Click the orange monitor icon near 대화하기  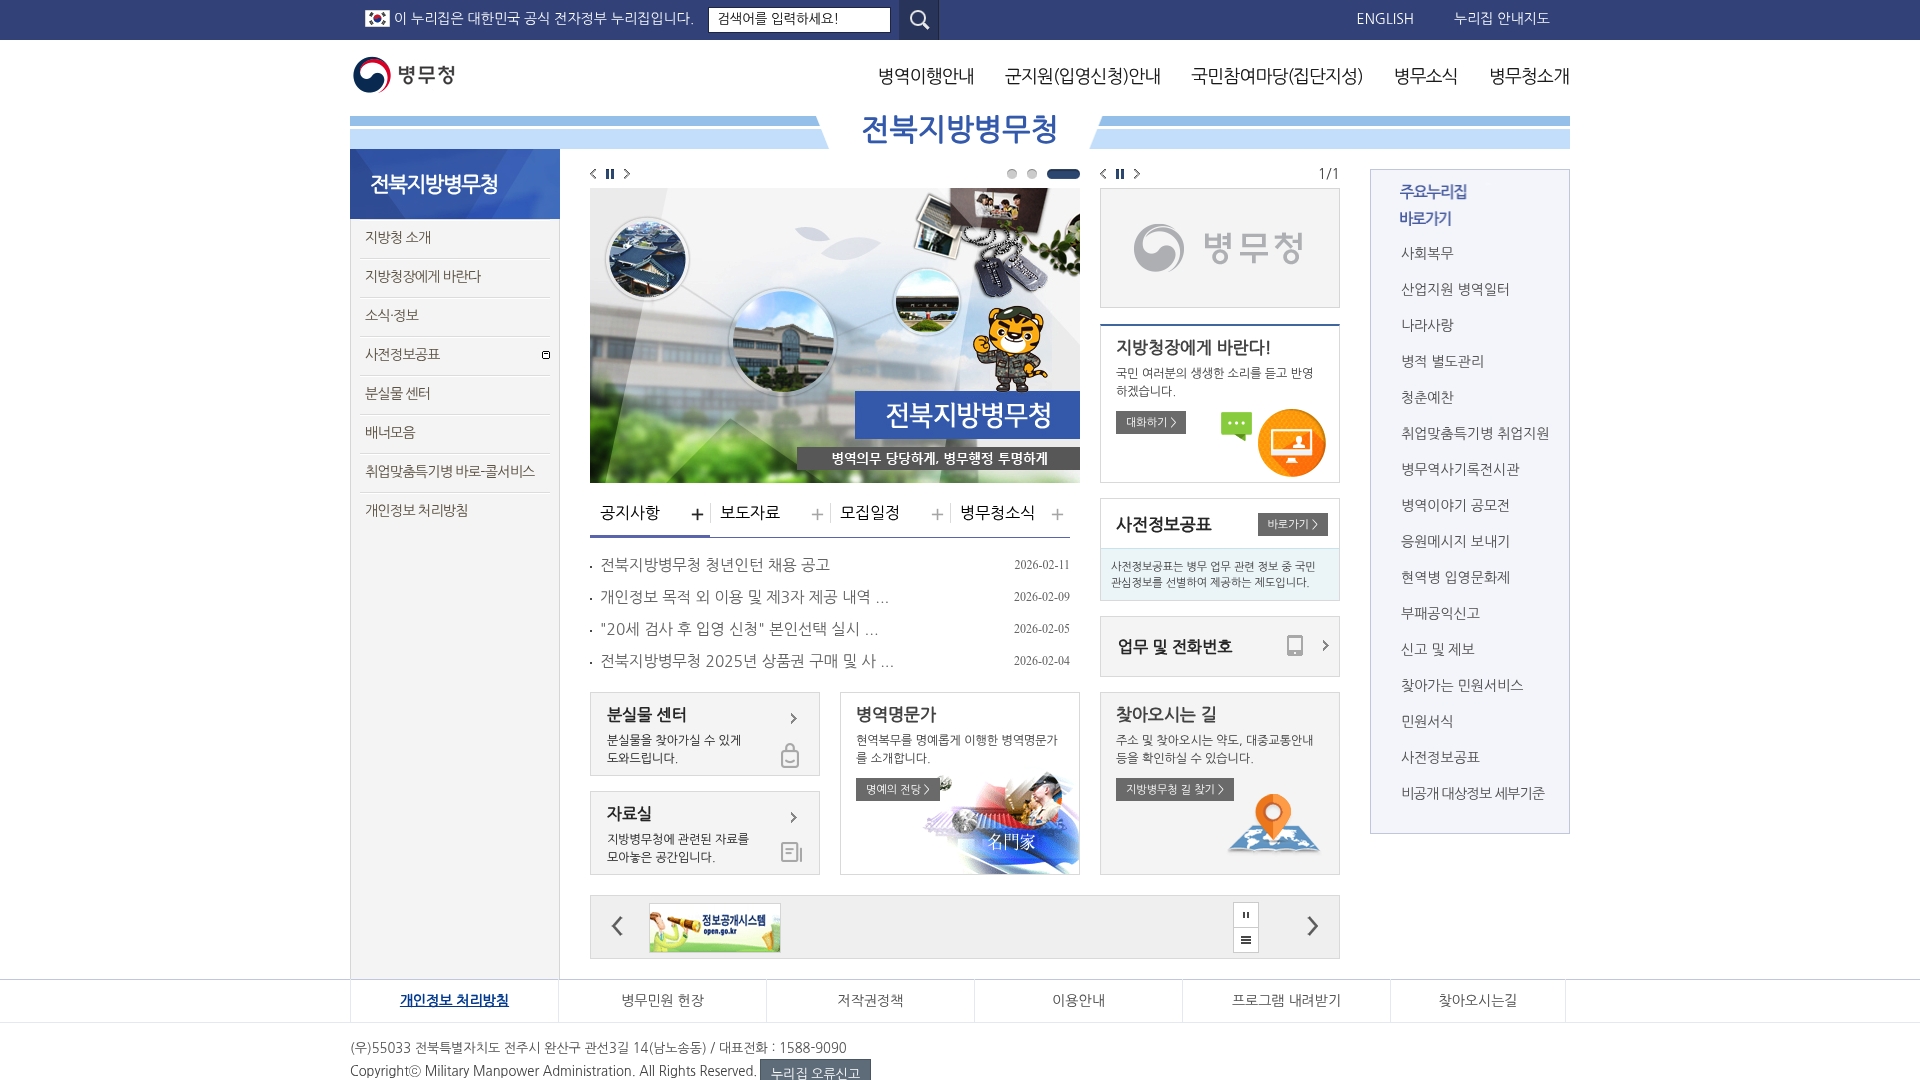[1293, 442]
